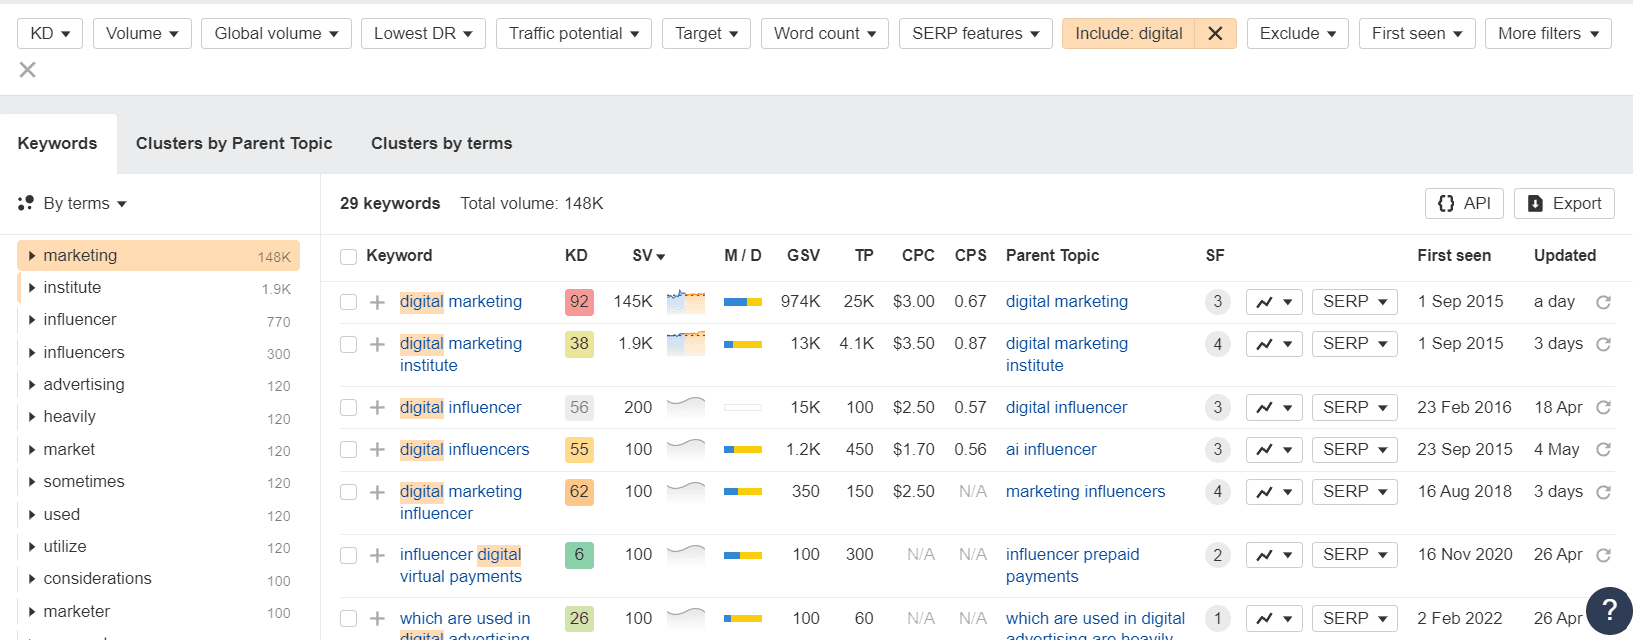Refresh the 'influencer digital virtual payments' row
The image size is (1633, 640).
(x=1603, y=555)
